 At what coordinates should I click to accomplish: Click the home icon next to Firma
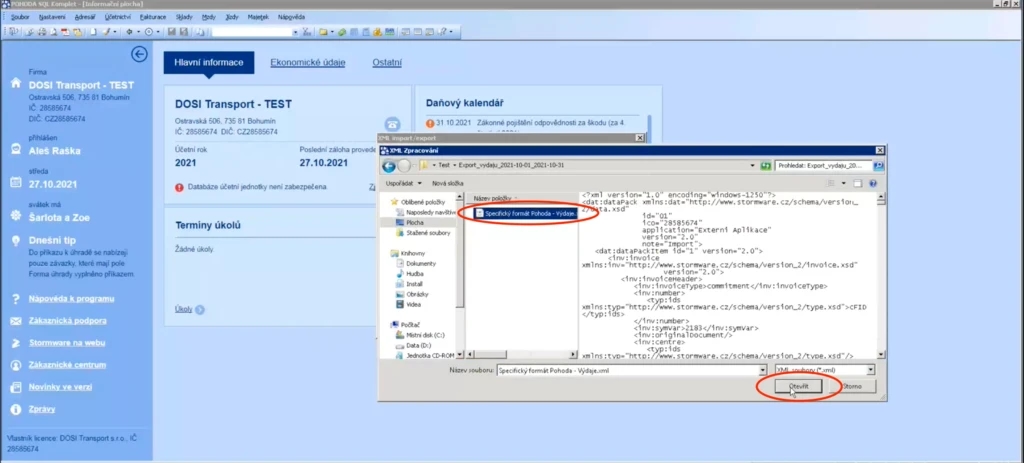pyautogui.click(x=17, y=84)
